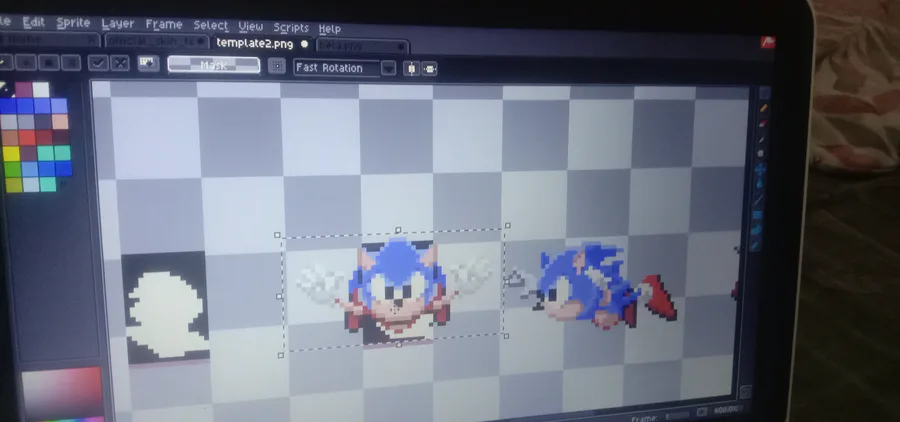Viewport: 900px width, 422px height.
Task: Click the top-right selection transform handle
Action: [x=507, y=226]
